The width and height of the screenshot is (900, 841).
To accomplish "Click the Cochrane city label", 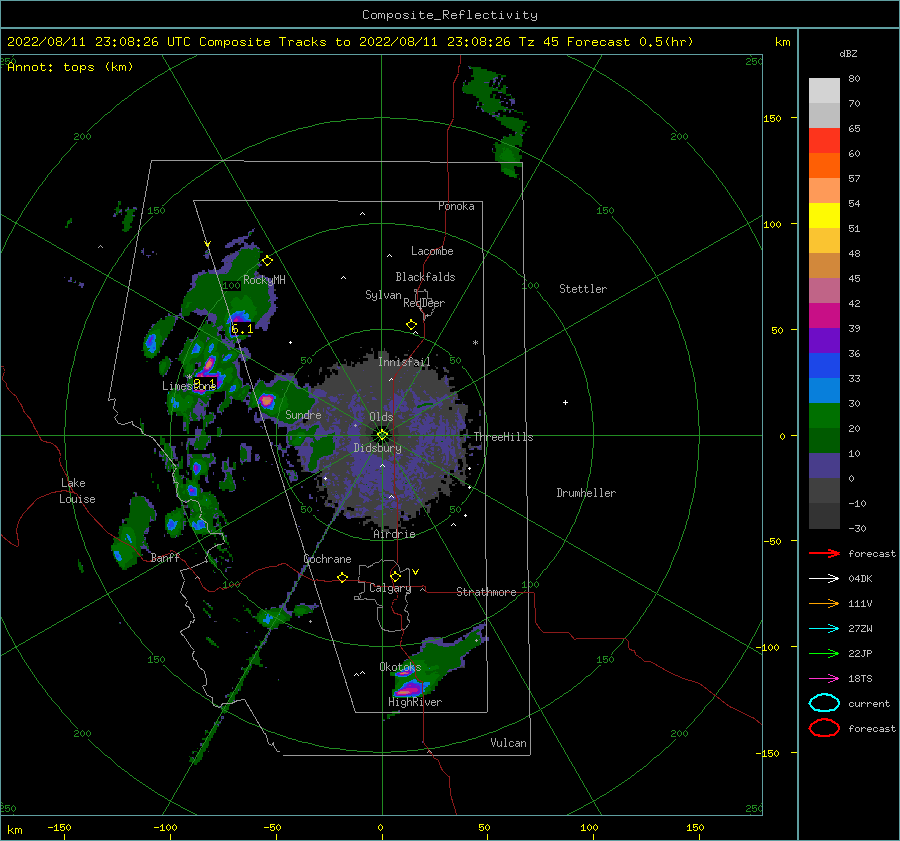I will click(x=327, y=559).
